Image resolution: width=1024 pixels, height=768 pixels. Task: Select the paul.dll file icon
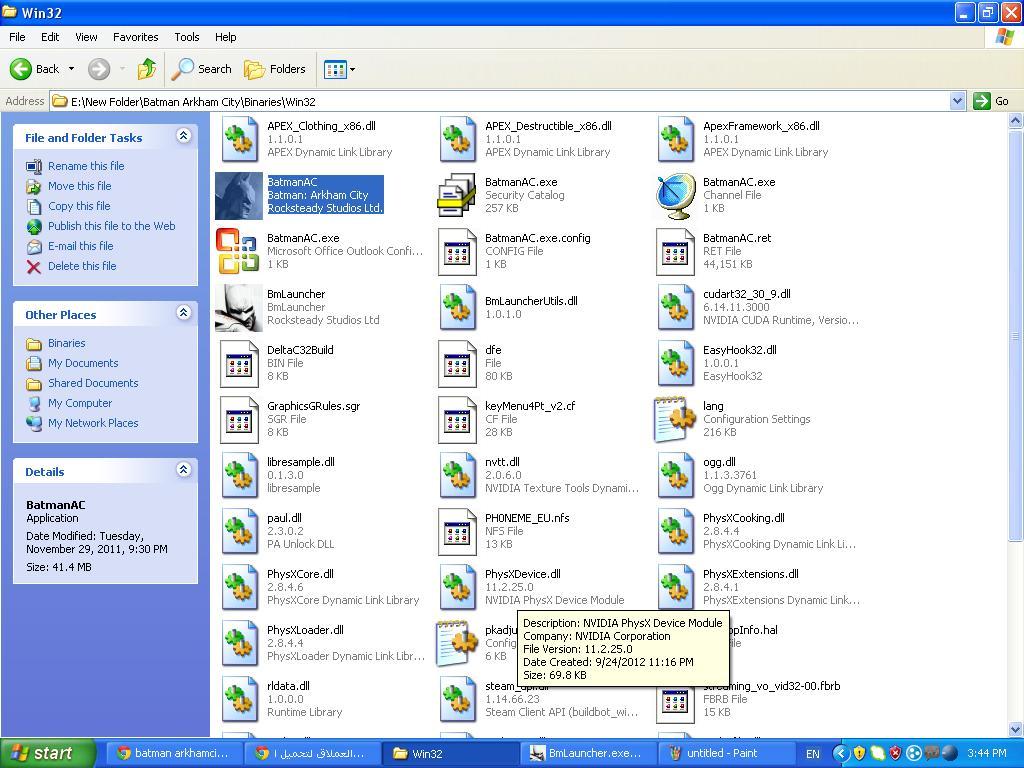pos(238,532)
